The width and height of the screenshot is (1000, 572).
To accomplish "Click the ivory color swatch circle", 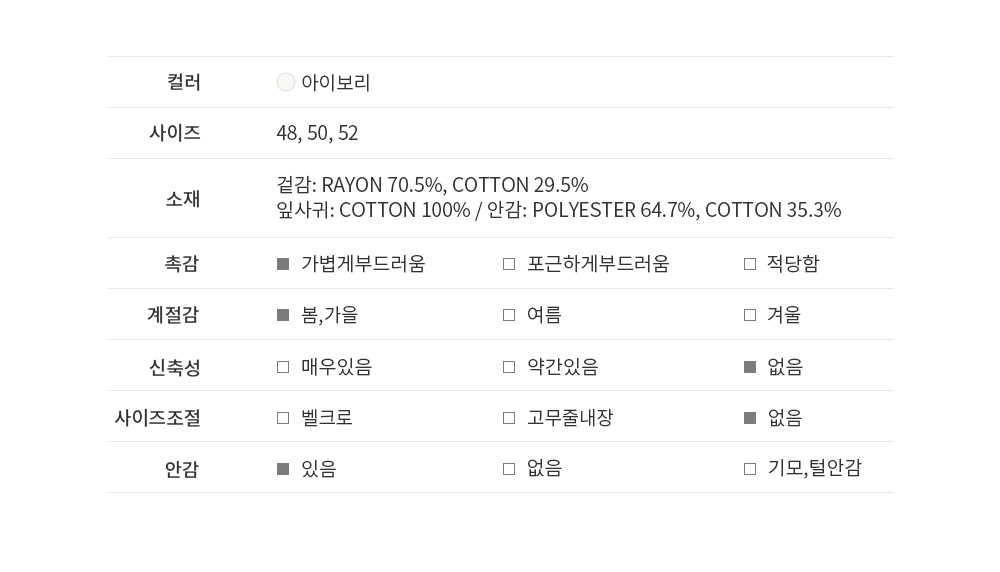I will pos(286,83).
